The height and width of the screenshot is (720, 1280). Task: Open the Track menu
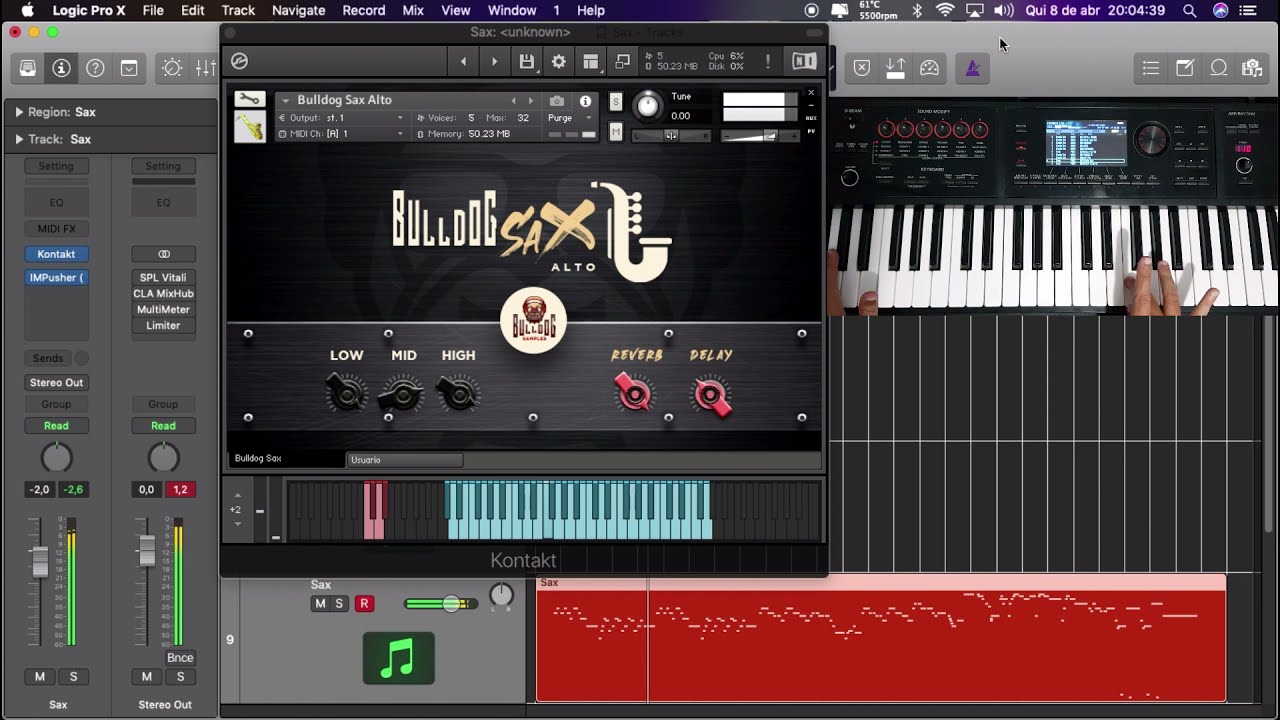click(238, 10)
